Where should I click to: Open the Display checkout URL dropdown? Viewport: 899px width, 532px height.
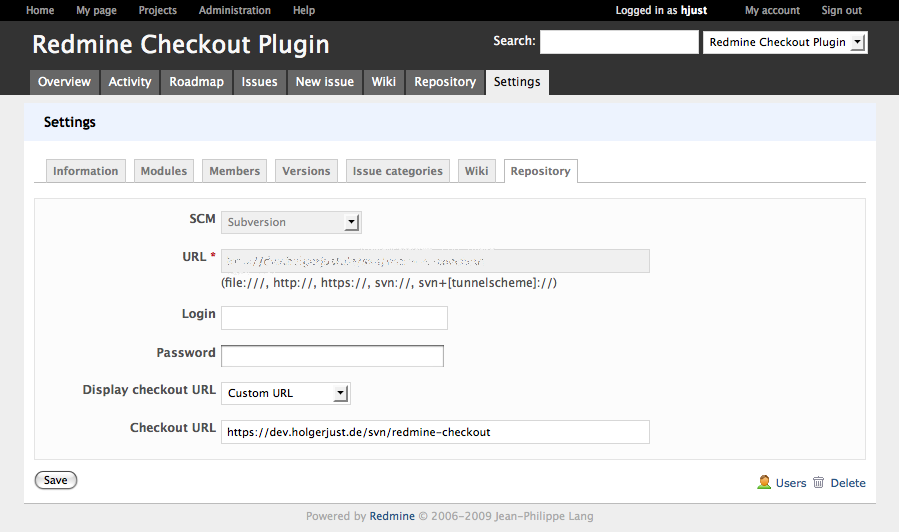click(286, 393)
